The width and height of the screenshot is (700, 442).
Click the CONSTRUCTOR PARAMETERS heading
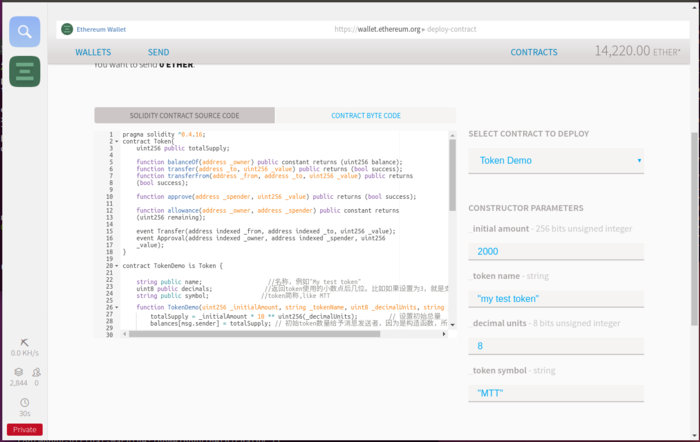pyautogui.click(x=526, y=208)
